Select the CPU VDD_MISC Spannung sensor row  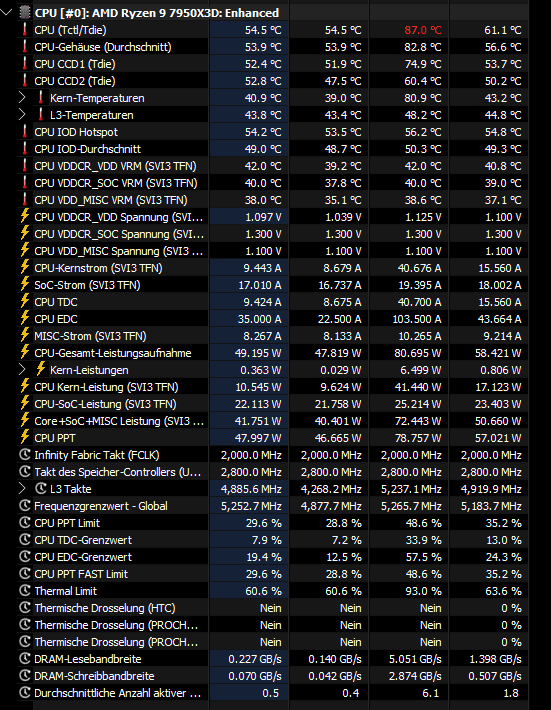pyautogui.click(x=273, y=250)
